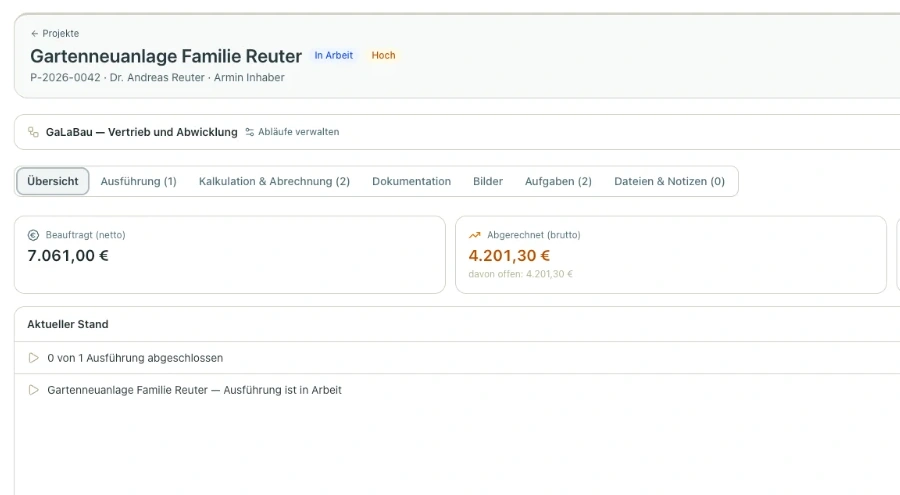
Task: Click the 0 von 1 Ausführung abgeschlossen row
Action: tap(457, 358)
